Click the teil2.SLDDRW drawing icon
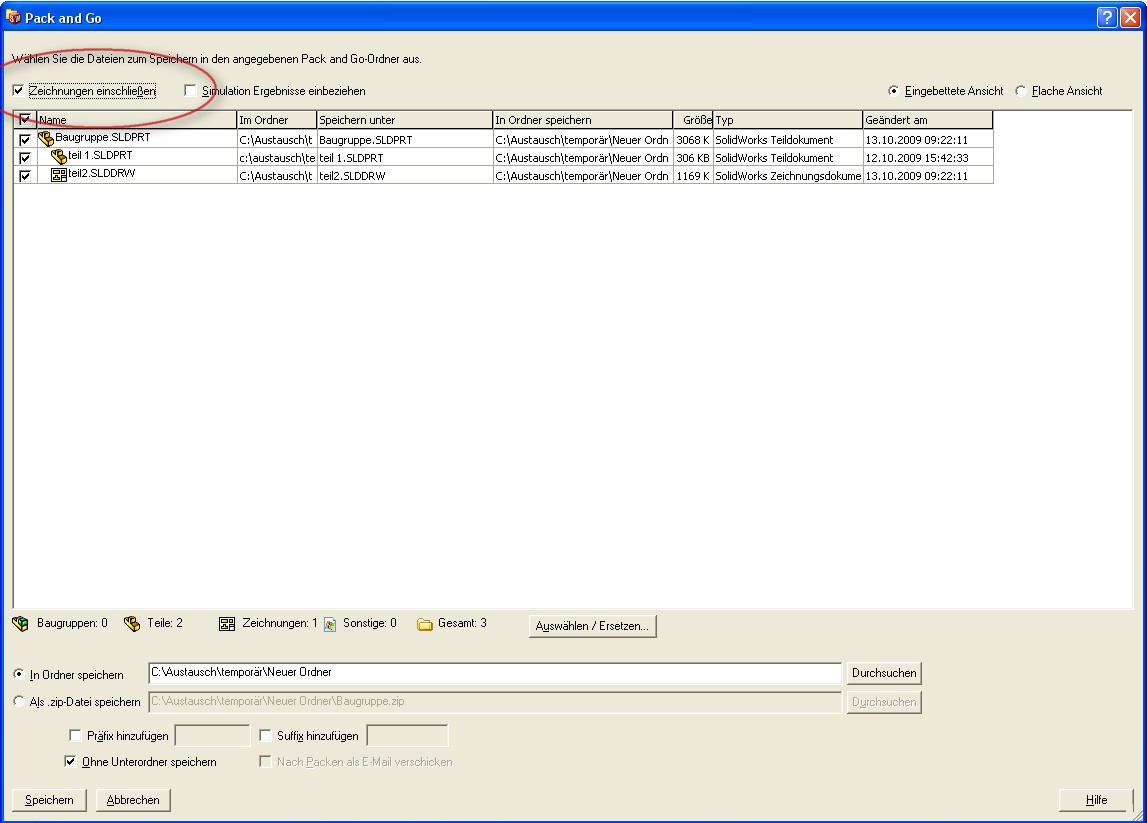Screen dimensions: 1147x823 coord(59,174)
